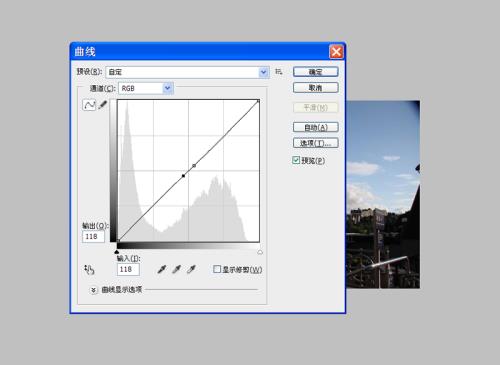Click the Cancel button
500x365 pixels.
click(x=316, y=88)
